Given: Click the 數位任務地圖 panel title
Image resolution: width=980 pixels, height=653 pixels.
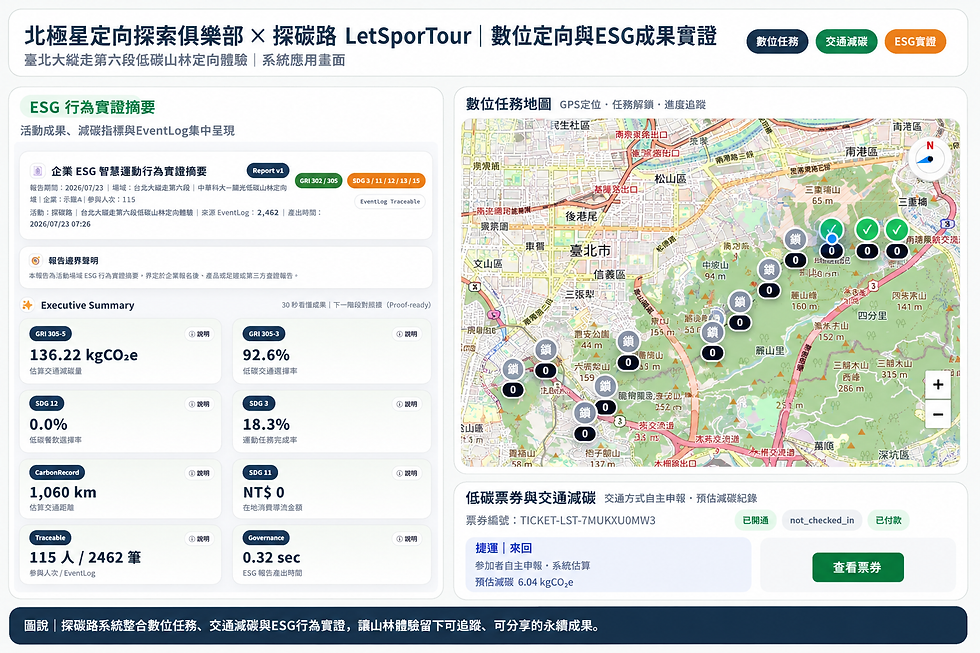Looking at the screenshot, I should pos(509,104).
